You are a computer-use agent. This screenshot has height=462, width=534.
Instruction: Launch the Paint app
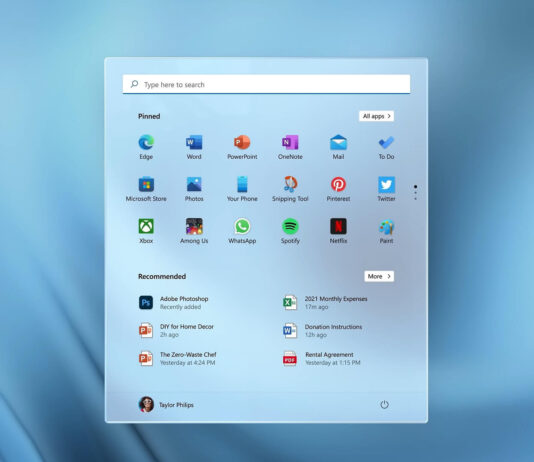(386, 231)
